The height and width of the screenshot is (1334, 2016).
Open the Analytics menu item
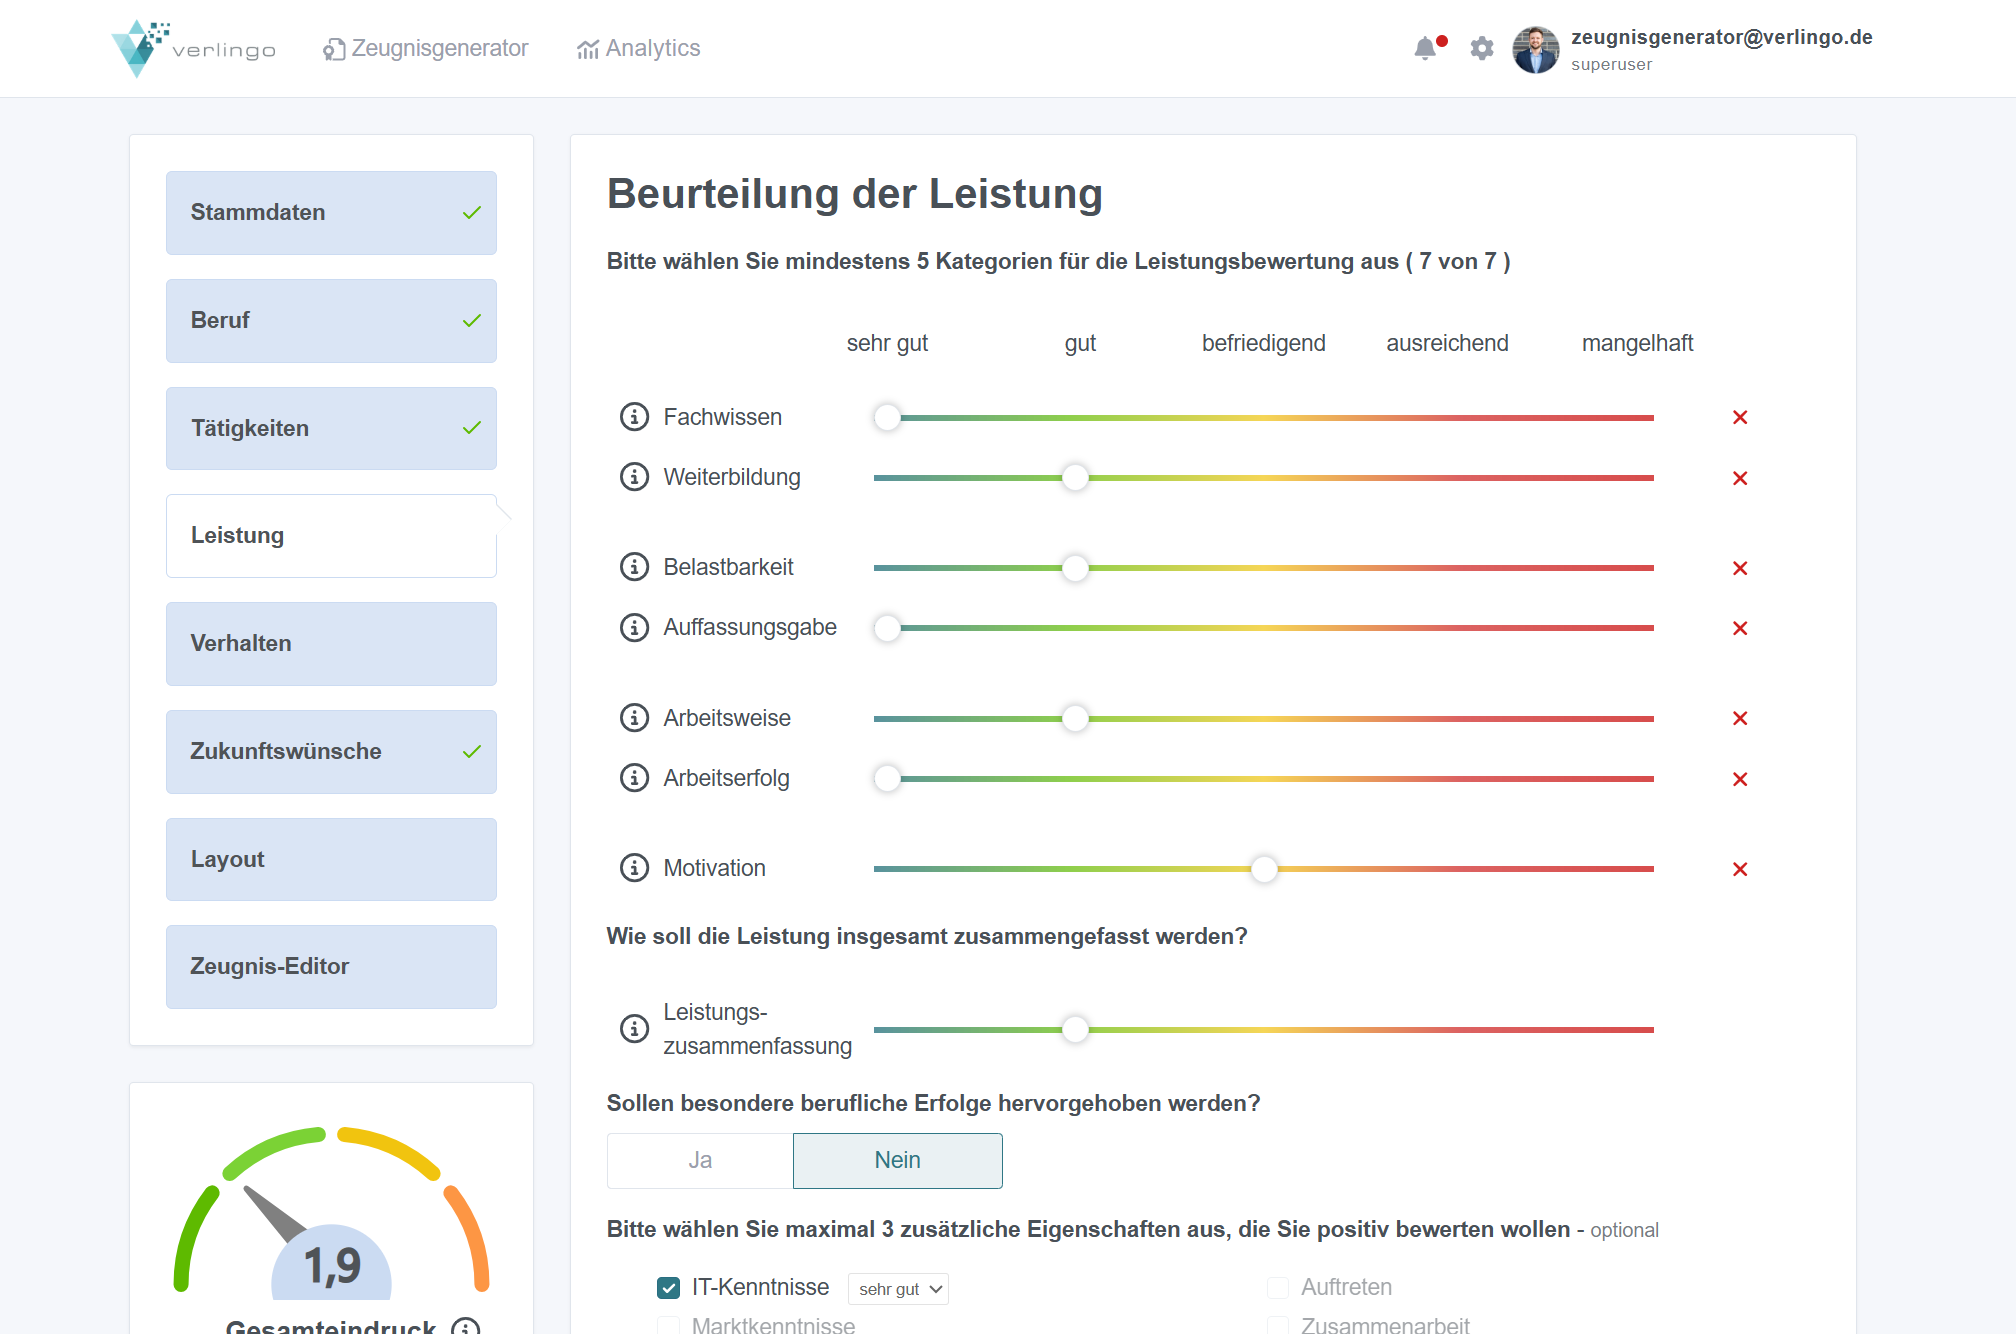pyautogui.click(x=639, y=48)
